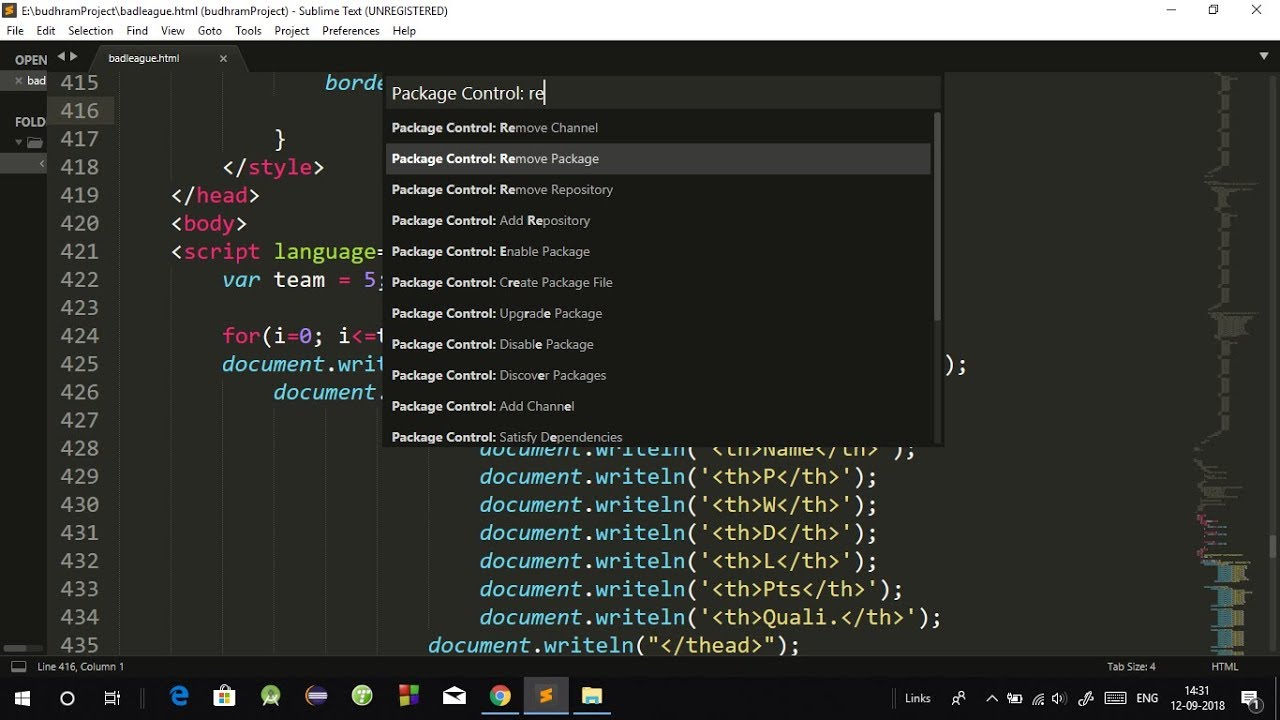Click the command palette input field
The width and height of the screenshot is (1280, 720).
[663, 93]
